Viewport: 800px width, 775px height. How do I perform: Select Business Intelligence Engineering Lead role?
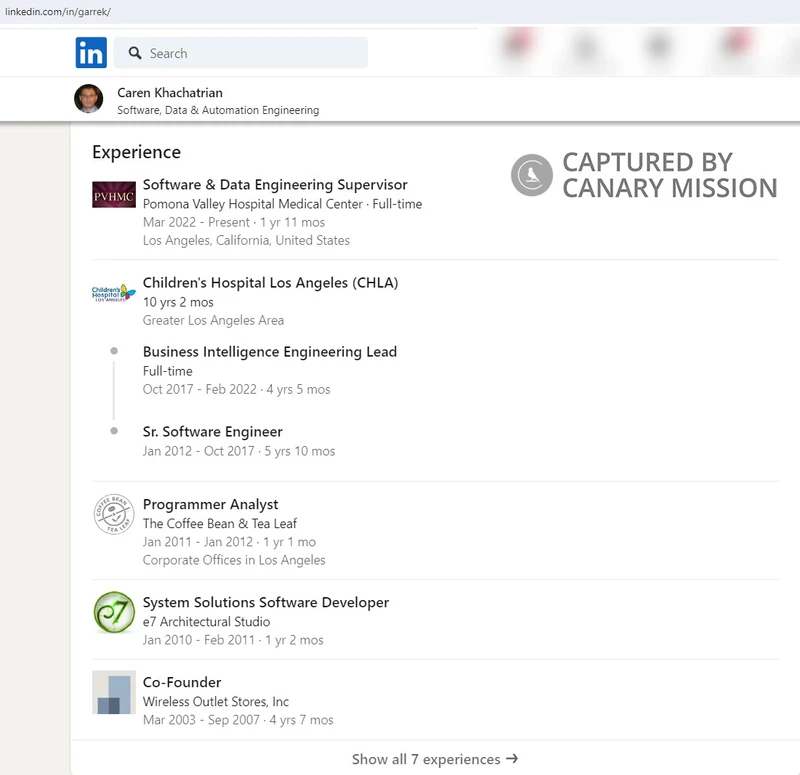click(270, 352)
